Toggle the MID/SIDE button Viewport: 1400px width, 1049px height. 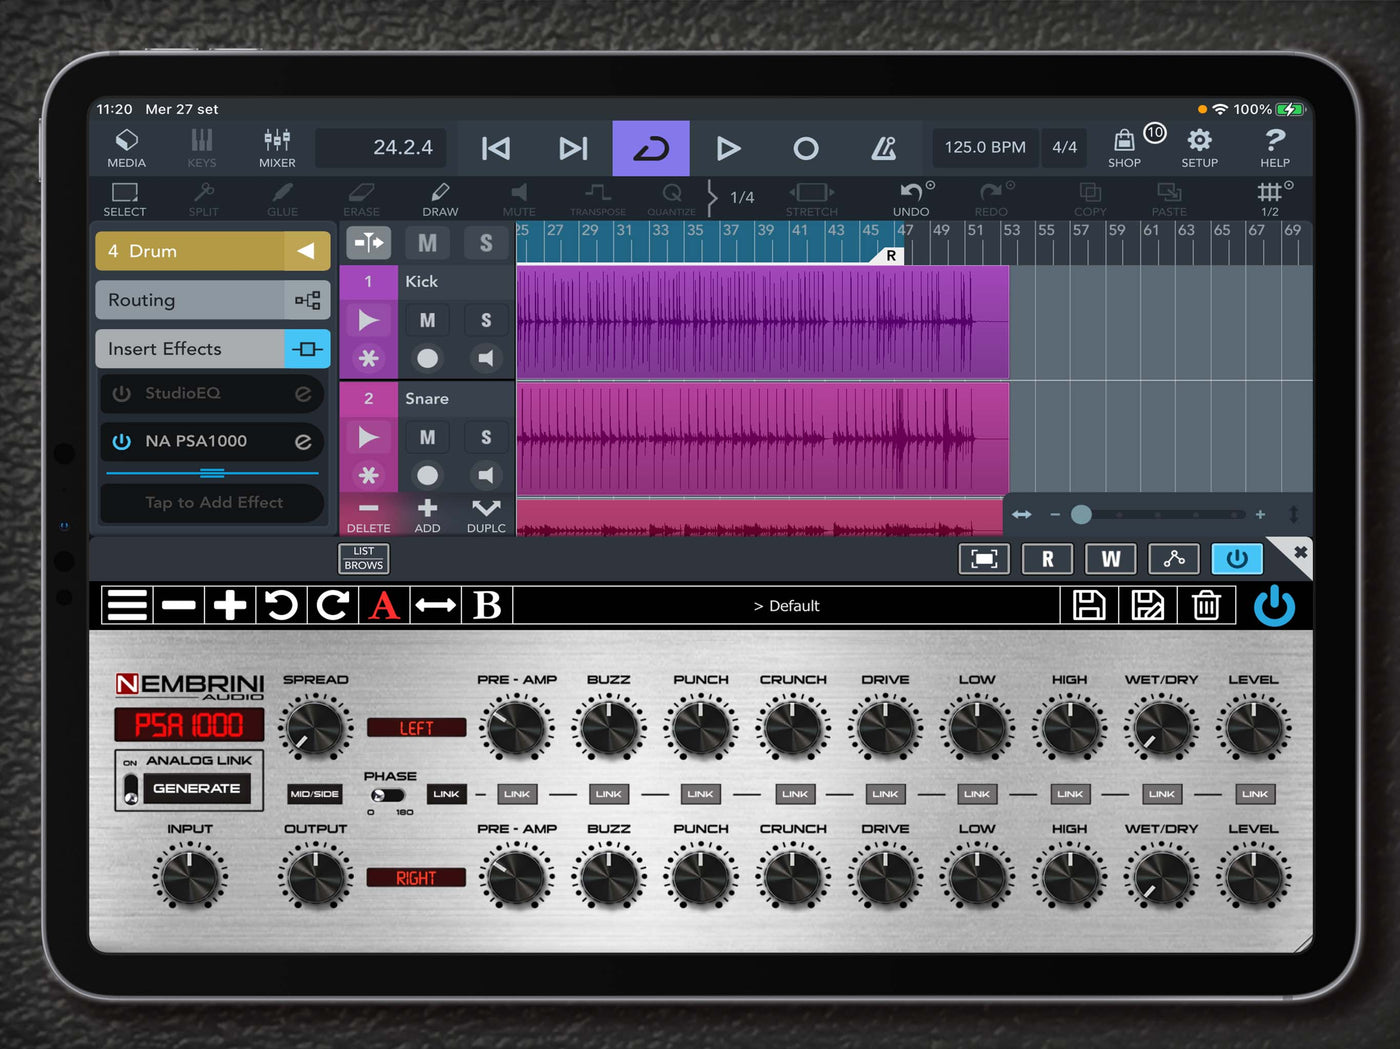[x=314, y=794]
